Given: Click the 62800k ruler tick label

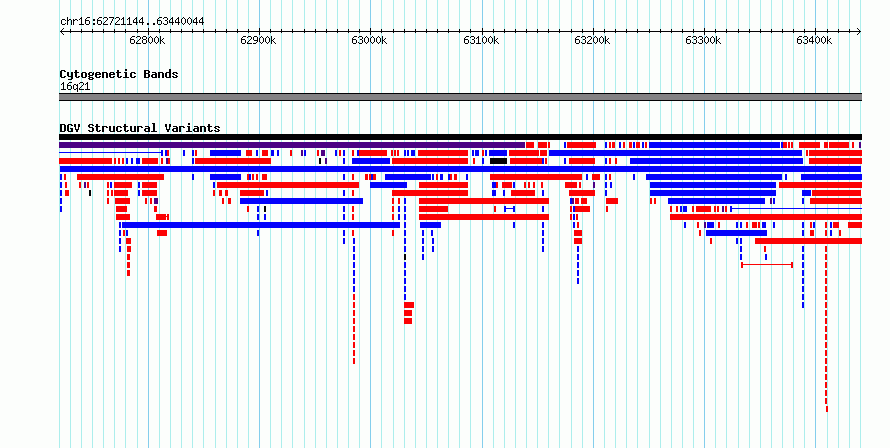Looking at the screenshot, I should (148, 40).
